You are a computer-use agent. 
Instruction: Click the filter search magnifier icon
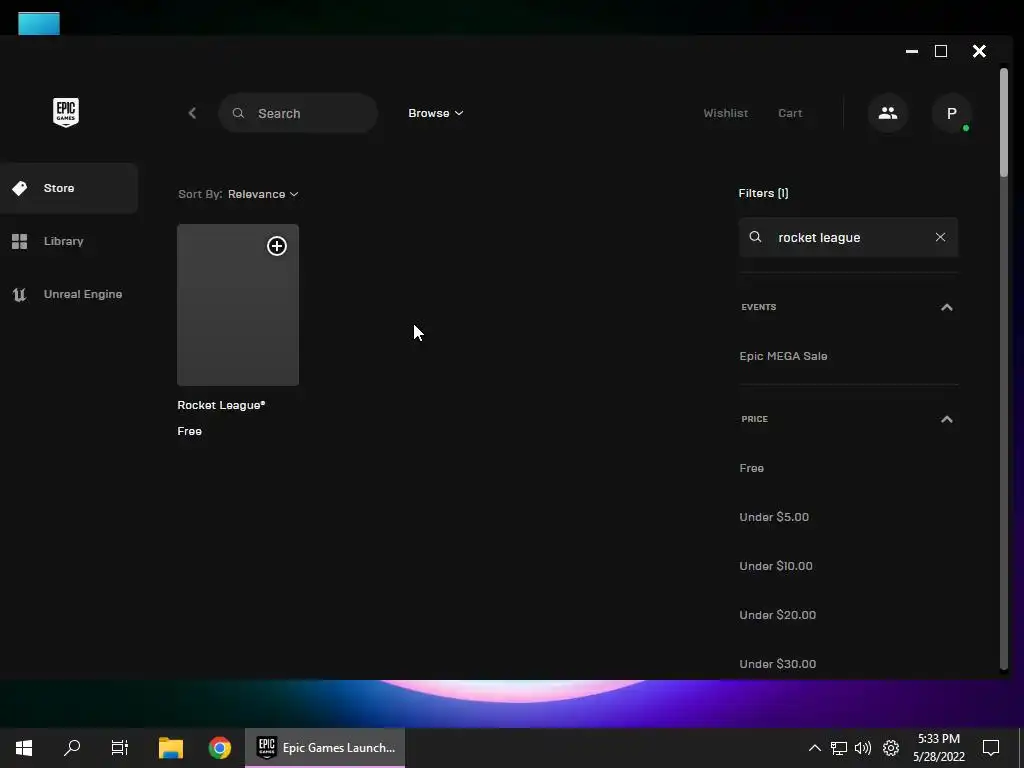[755, 236]
